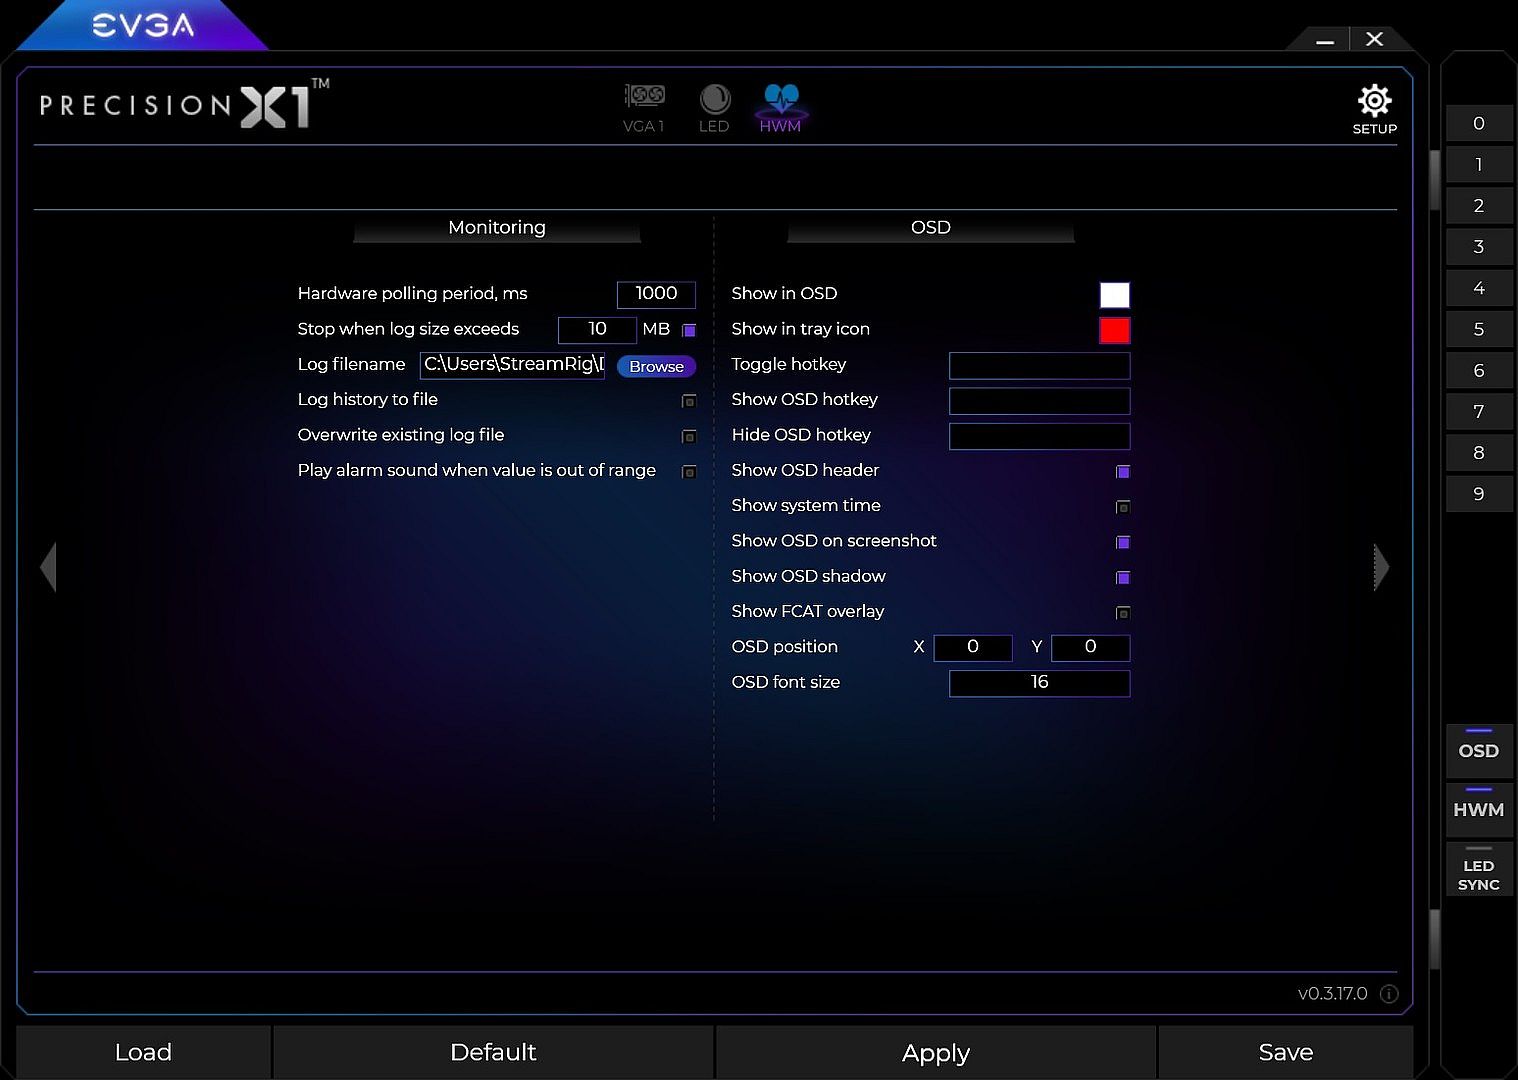Image resolution: width=1518 pixels, height=1080 pixels.
Task: Enable Show system time
Action: tap(1123, 507)
